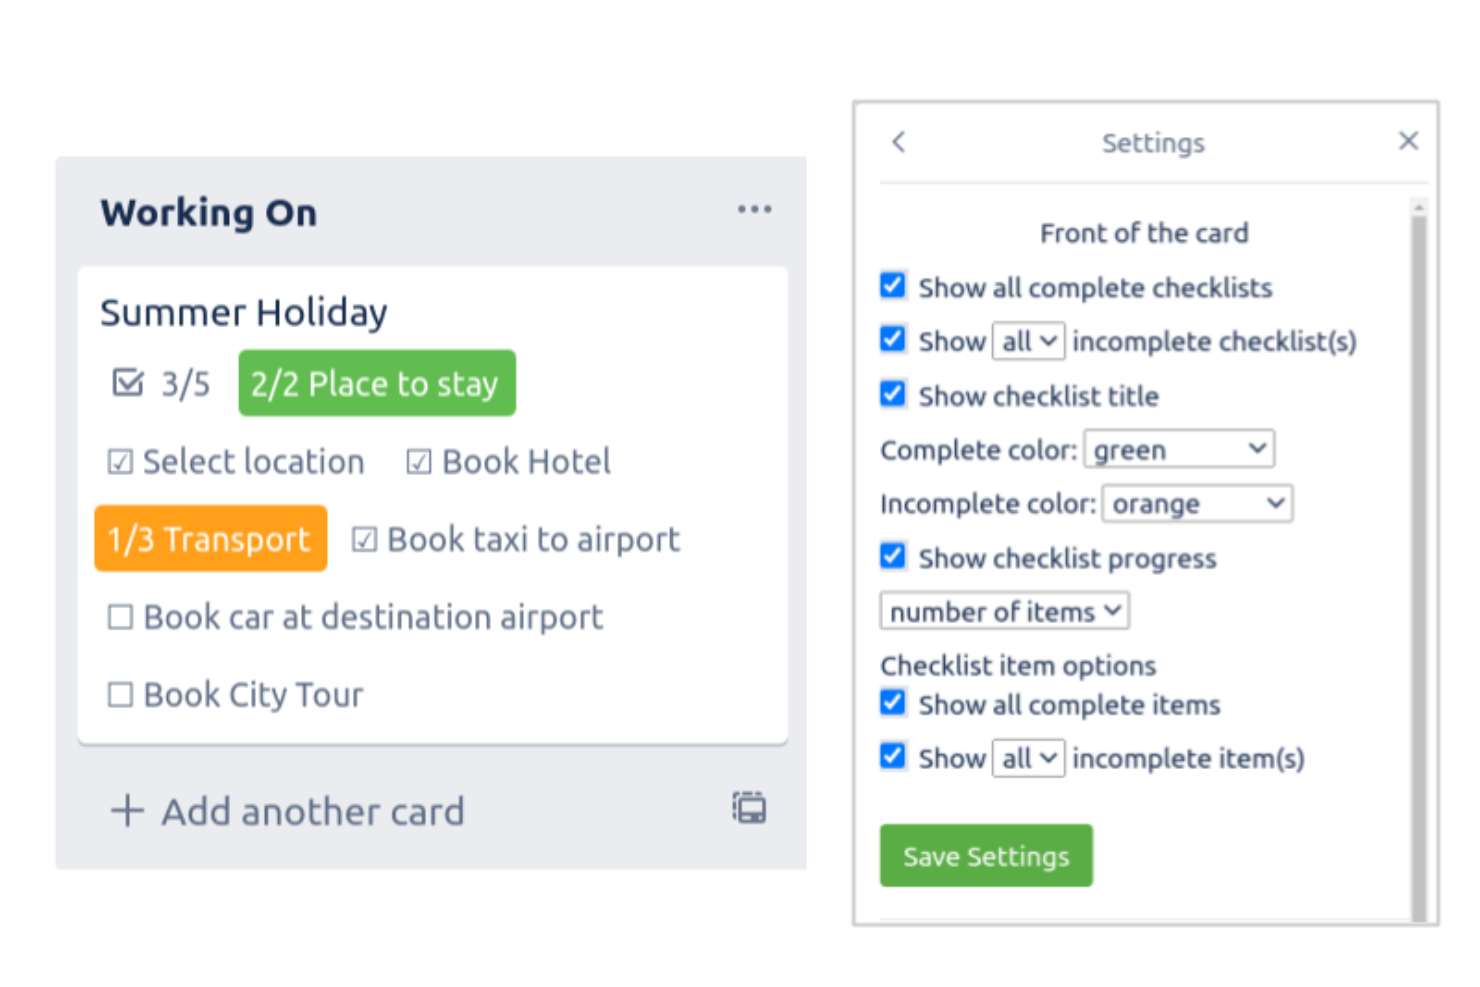Screen dimensions: 1480x987
Task: Click the Settings panel title
Action: pyautogui.click(x=1152, y=142)
